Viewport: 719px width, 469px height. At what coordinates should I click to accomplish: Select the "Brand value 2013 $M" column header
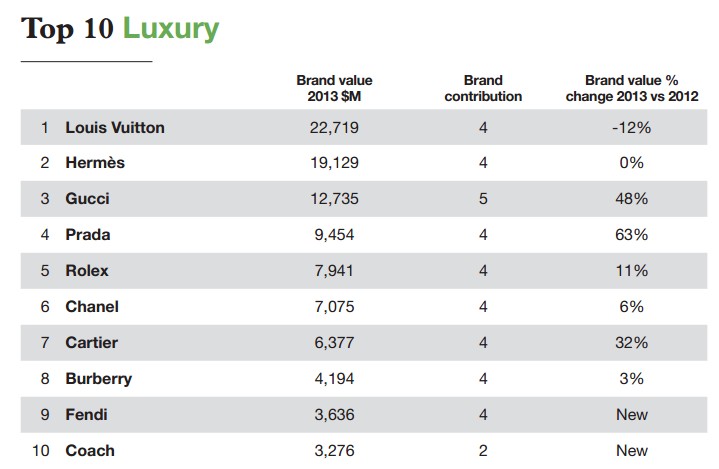tap(334, 88)
